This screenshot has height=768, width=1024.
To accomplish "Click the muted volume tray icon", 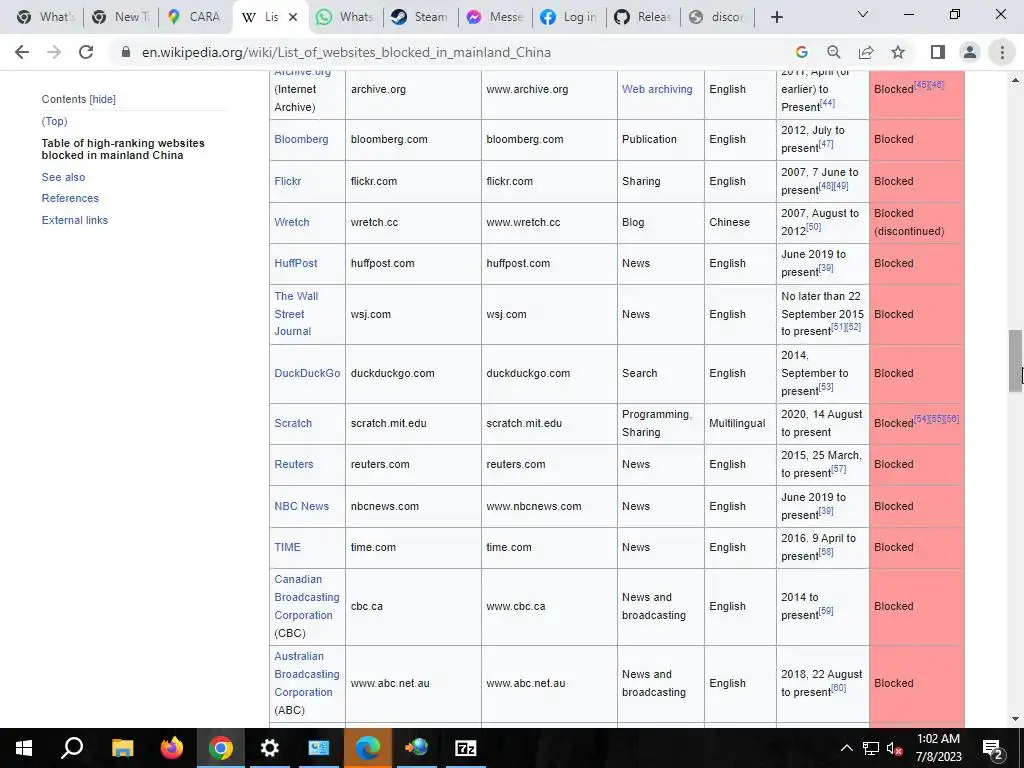I will pos(894,748).
